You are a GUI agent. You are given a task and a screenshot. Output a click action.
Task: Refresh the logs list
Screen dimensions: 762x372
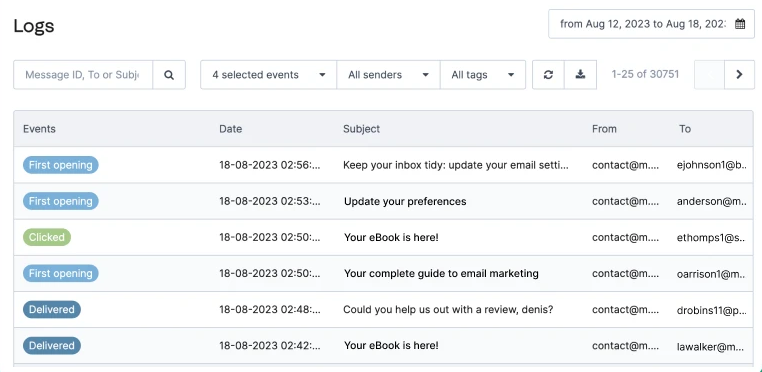548,75
